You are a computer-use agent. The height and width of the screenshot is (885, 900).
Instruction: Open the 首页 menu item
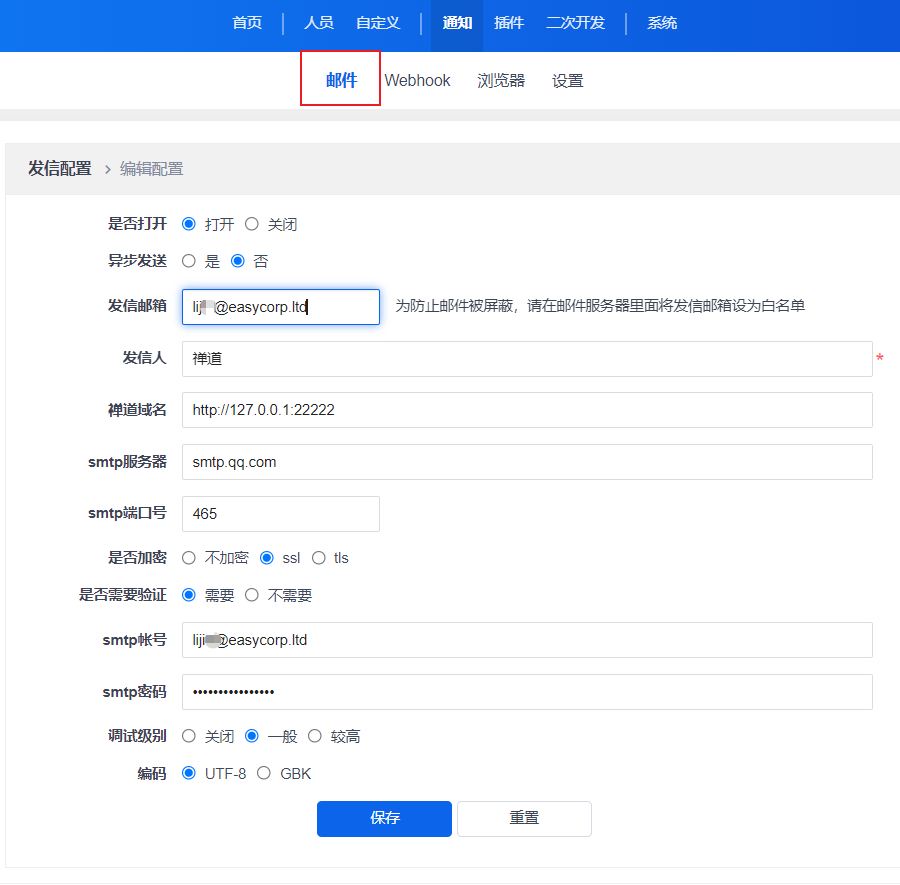click(x=247, y=22)
